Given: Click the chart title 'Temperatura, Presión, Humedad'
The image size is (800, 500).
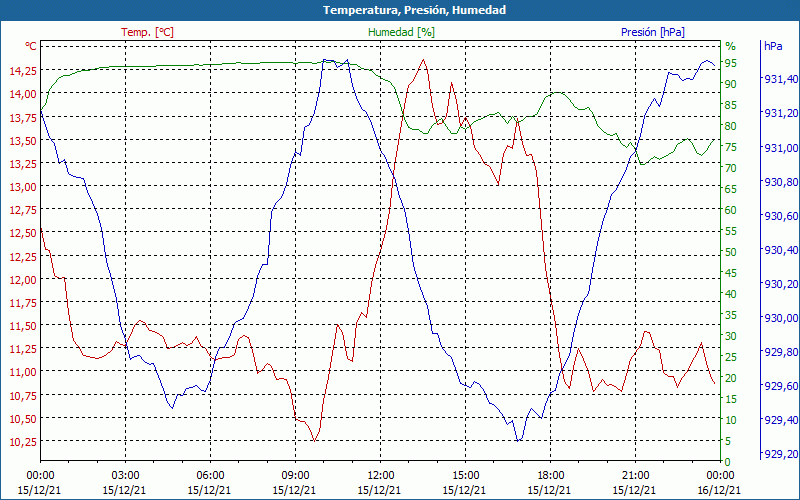Looking at the screenshot, I should click(414, 10).
